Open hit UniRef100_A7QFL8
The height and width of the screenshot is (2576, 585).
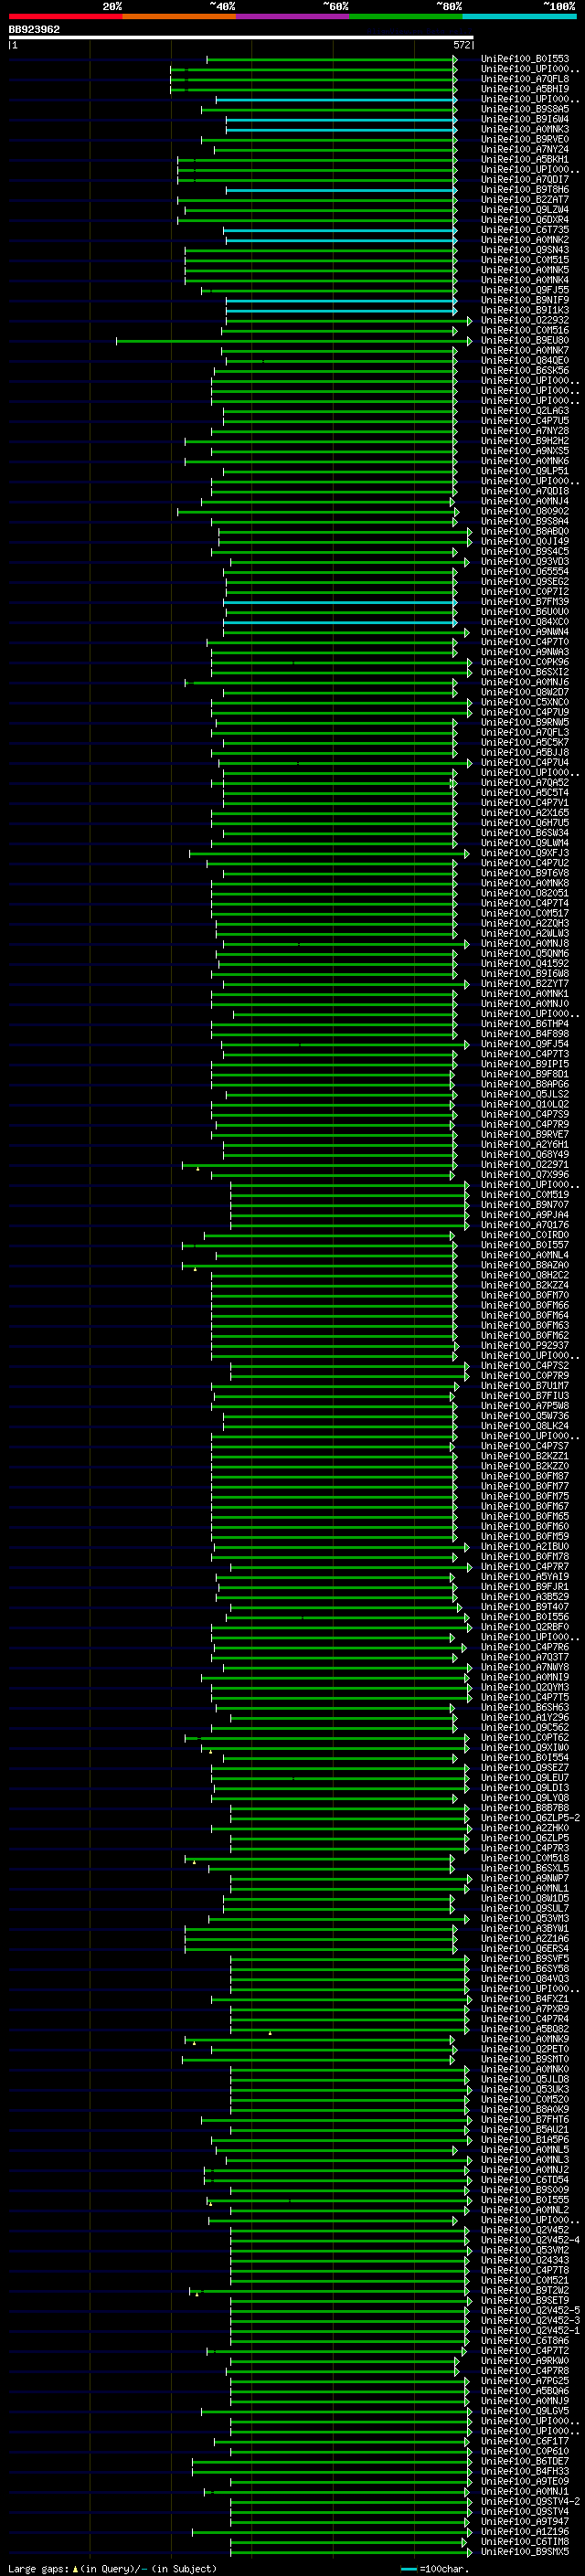tap(525, 79)
